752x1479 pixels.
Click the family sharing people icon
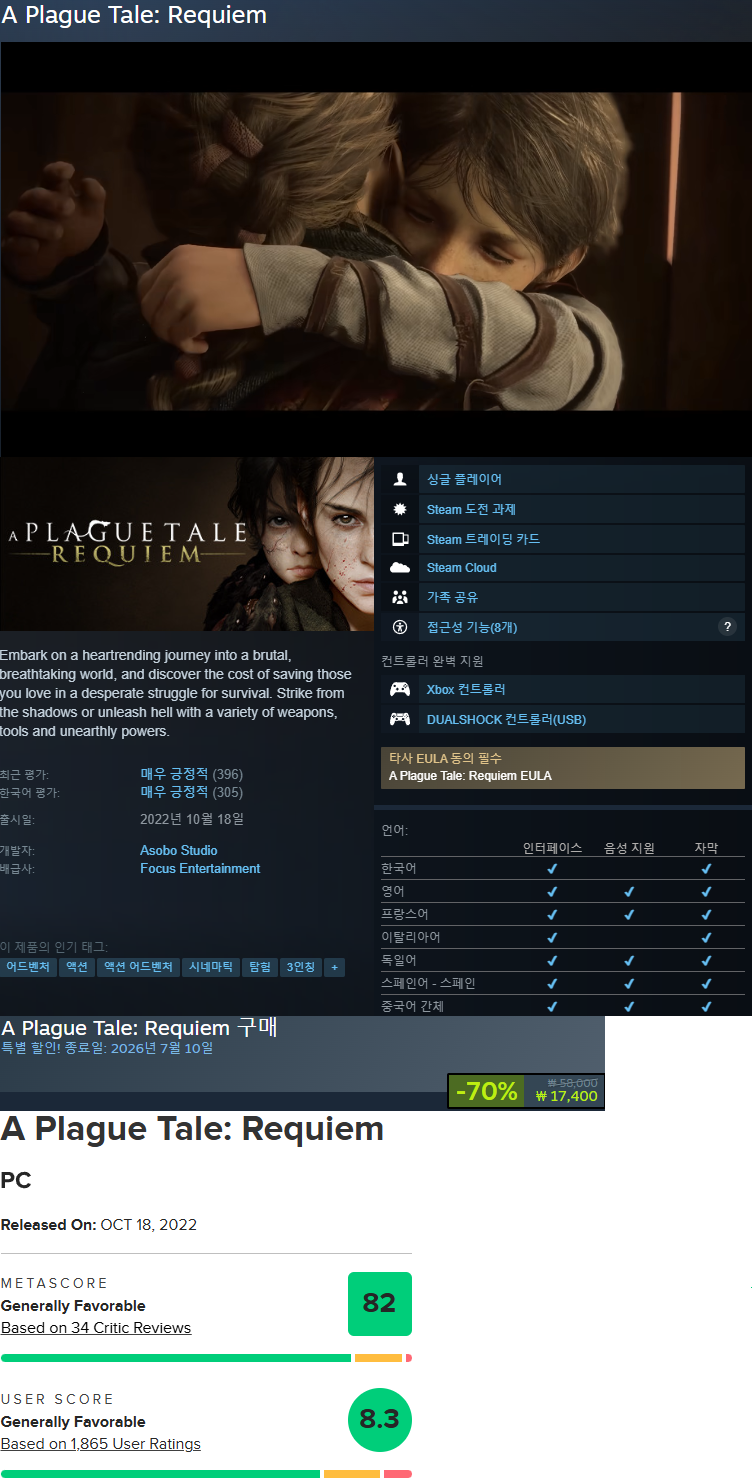point(400,597)
